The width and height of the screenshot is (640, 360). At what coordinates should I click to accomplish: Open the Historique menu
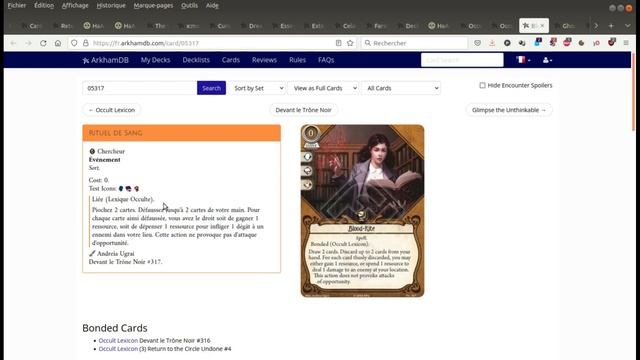coord(111,5)
